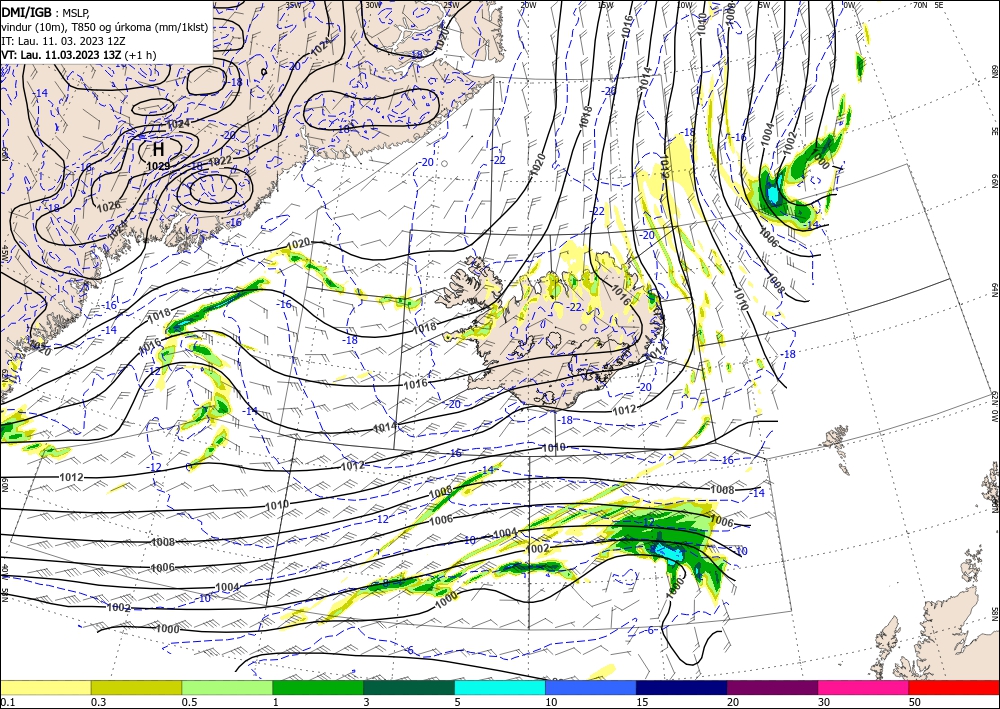
Task: Click the pink 30 mm legend swatch
Action: pyautogui.click(x=864, y=687)
